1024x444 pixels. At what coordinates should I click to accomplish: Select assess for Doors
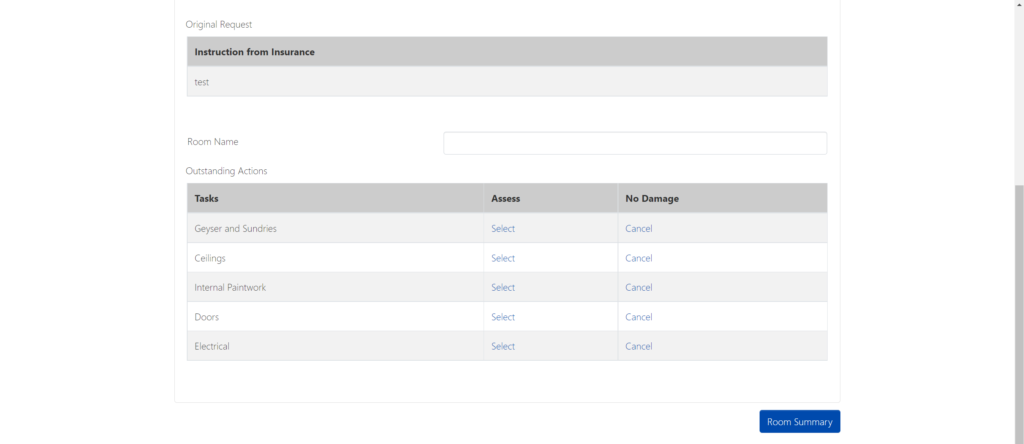tap(503, 317)
